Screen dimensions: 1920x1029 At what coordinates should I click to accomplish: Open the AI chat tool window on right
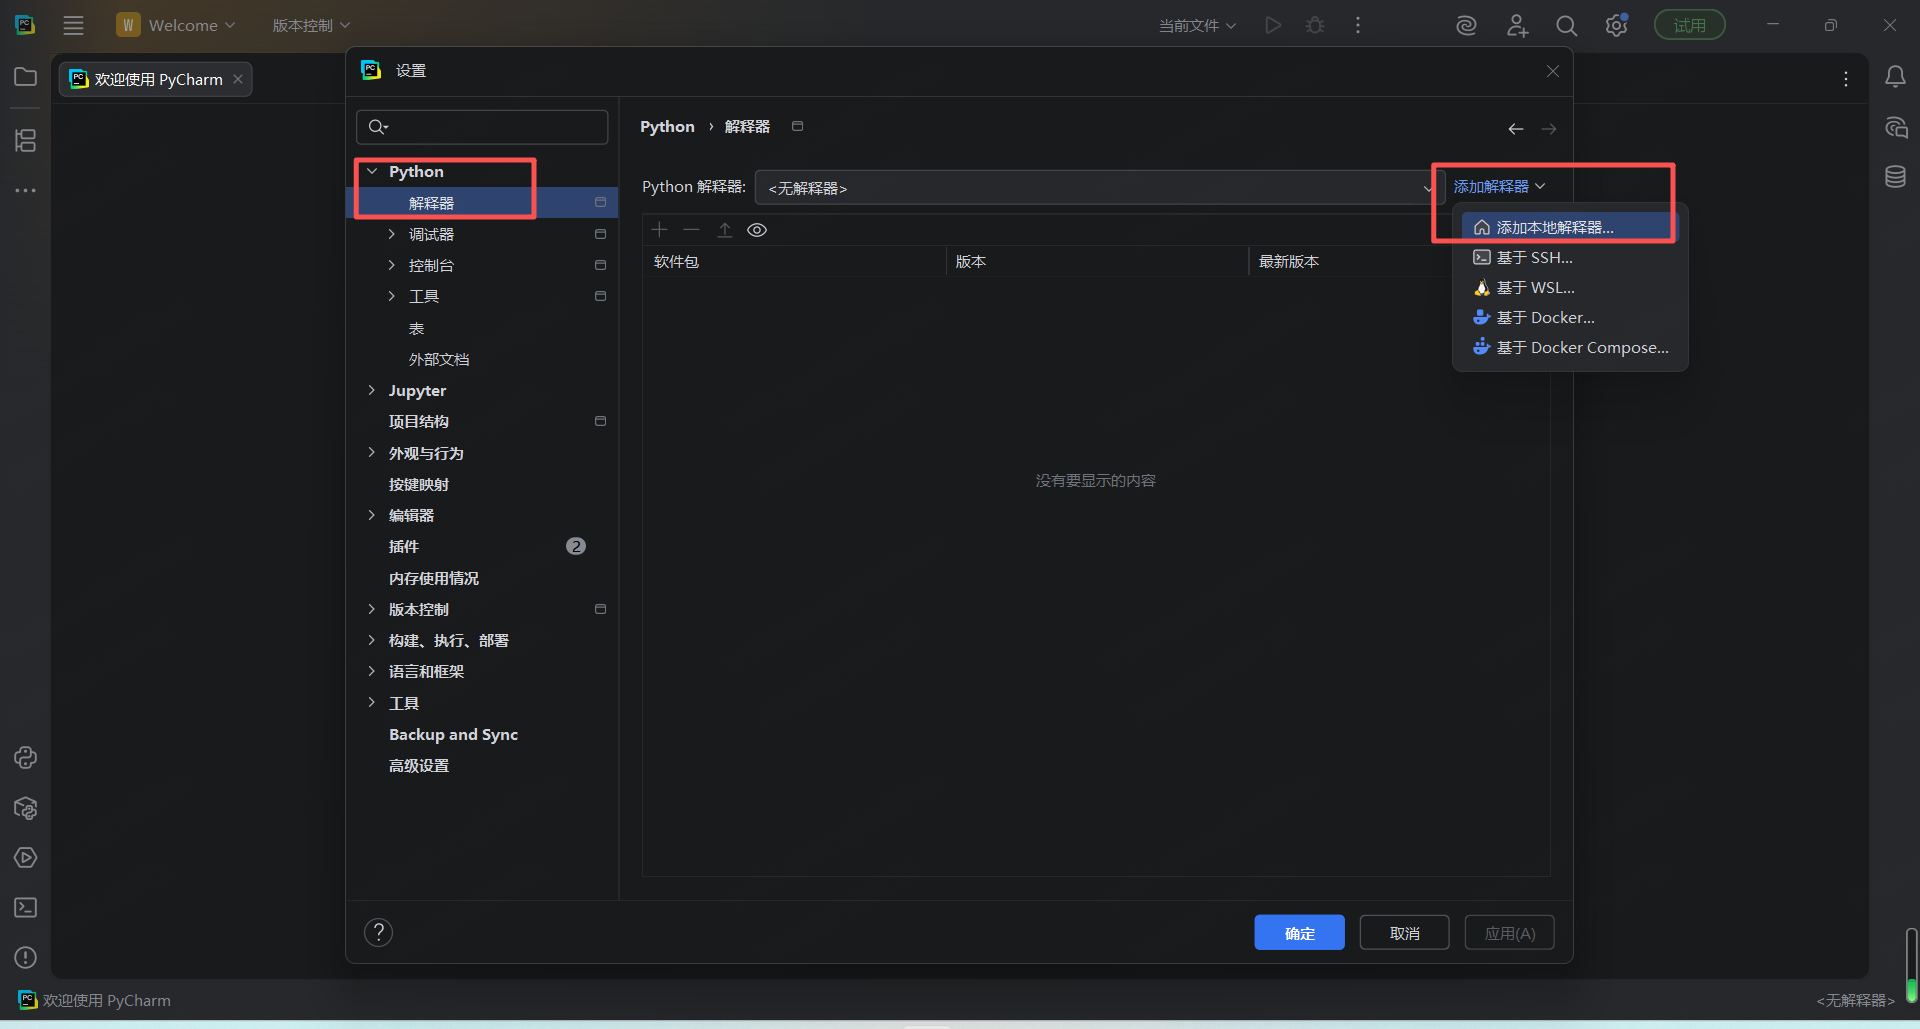1895,127
